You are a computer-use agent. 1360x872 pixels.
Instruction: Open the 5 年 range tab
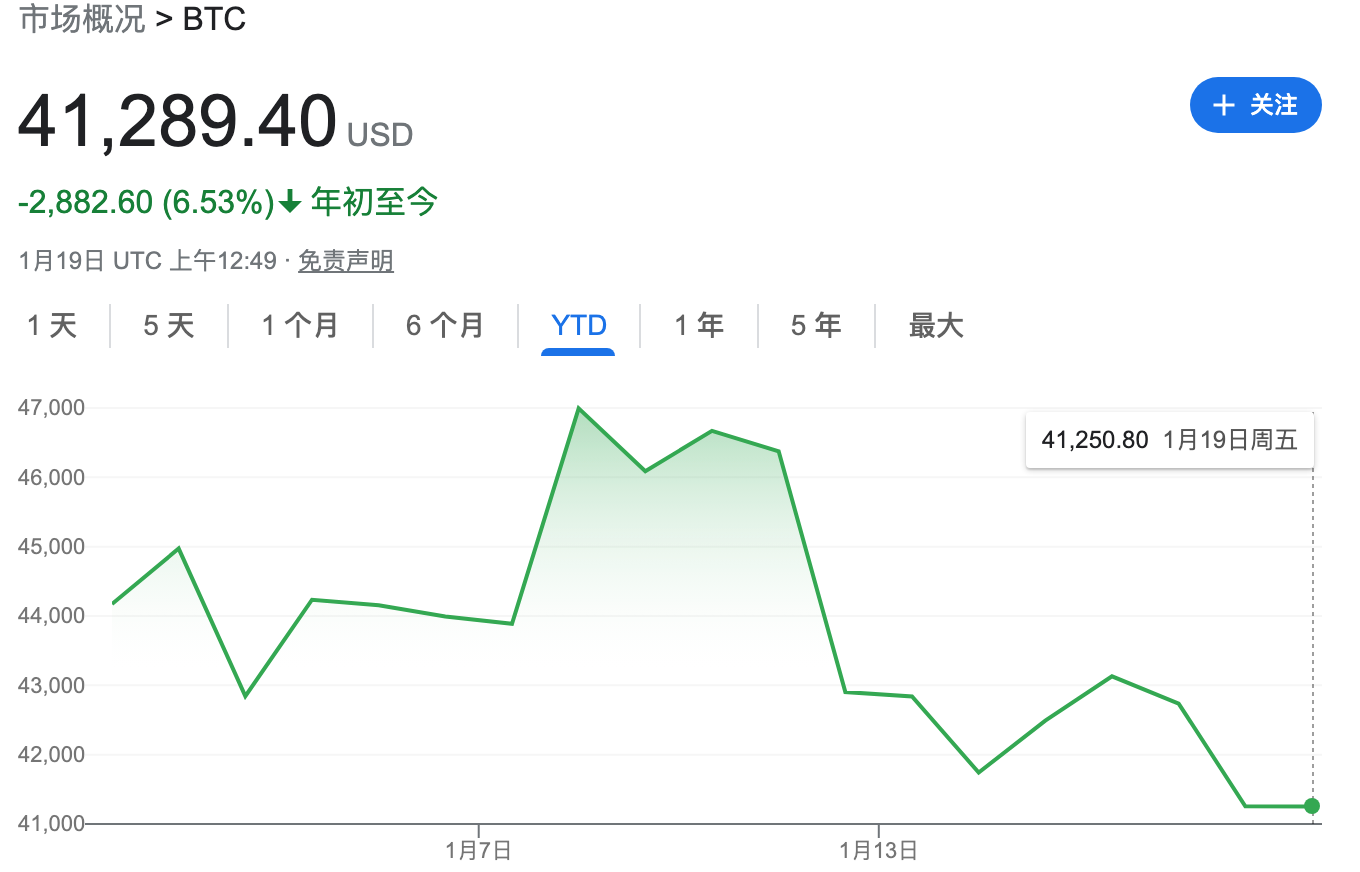(x=816, y=326)
